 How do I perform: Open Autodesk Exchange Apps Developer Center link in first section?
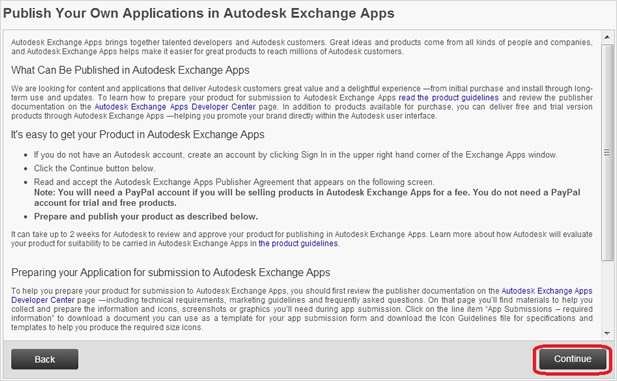[x=175, y=107]
